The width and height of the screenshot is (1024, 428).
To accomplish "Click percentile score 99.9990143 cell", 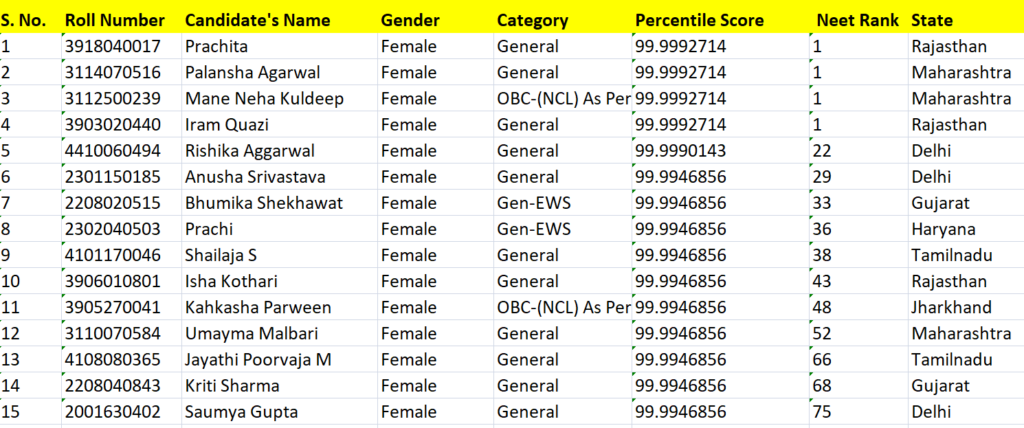I will tap(720, 151).
